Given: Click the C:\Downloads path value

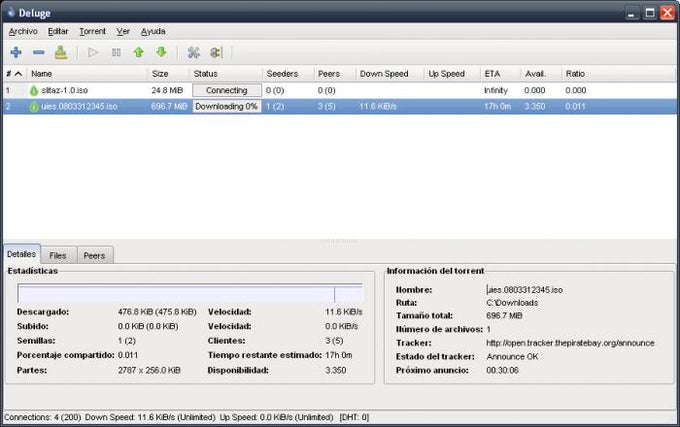Looking at the screenshot, I should (x=512, y=303).
